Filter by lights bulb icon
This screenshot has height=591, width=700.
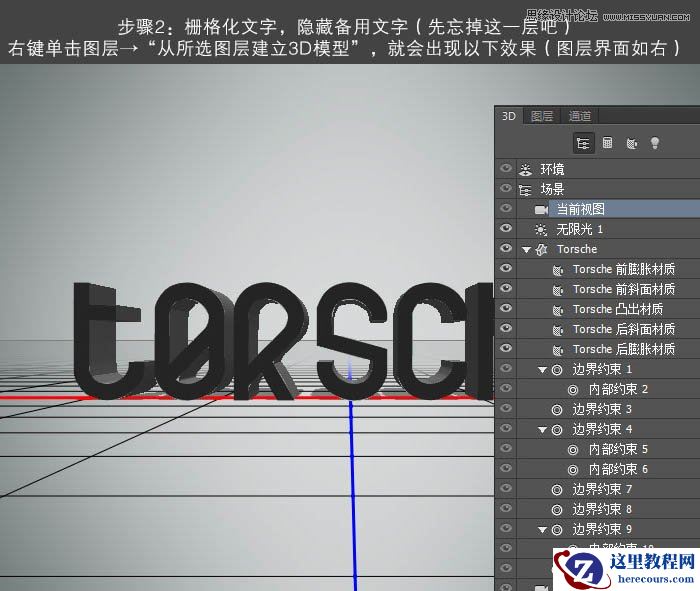tap(655, 143)
